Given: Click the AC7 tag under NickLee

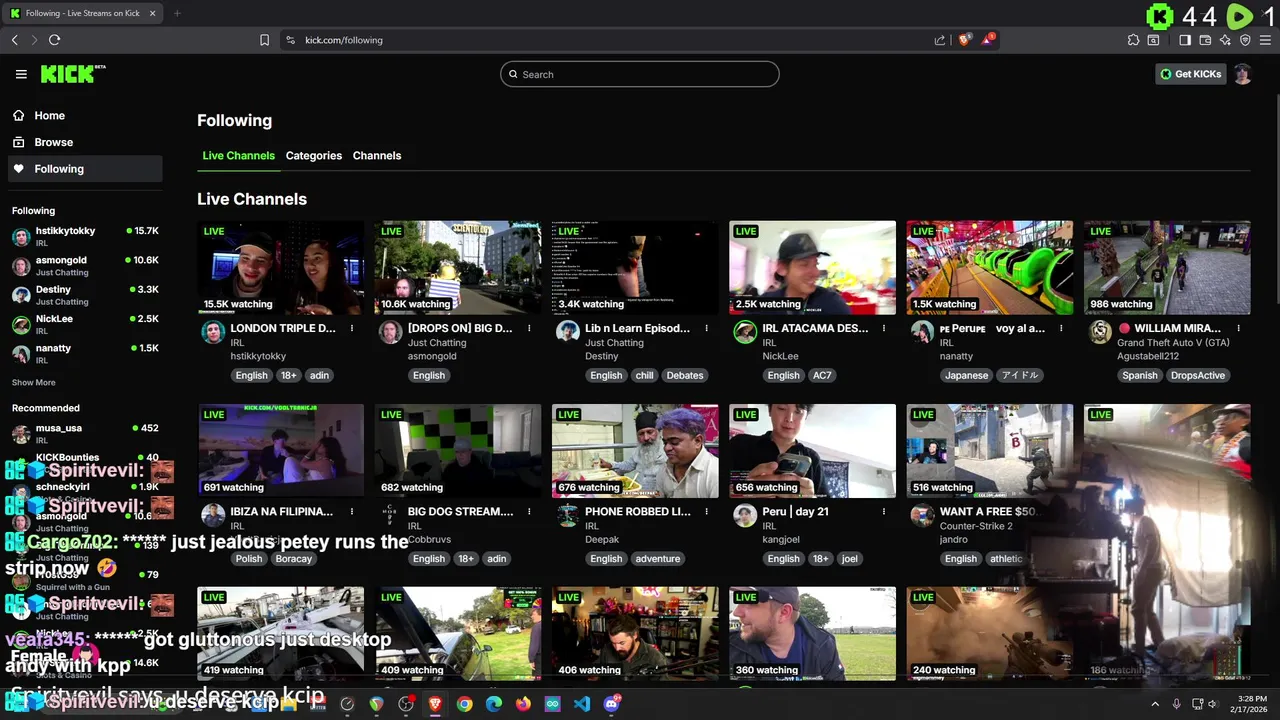Looking at the screenshot, I should coord(822,375).
